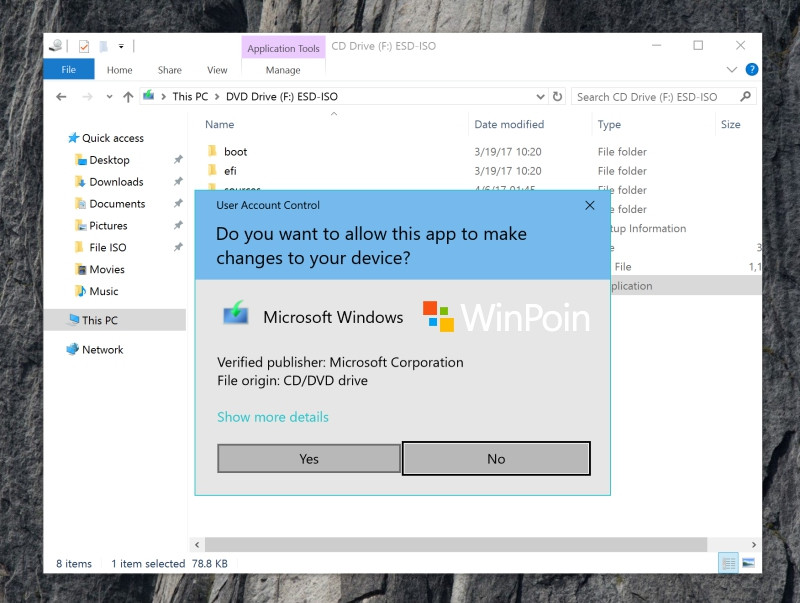Unpin Downloads using its pin icon
The image size is (800, 603).
(x=178, y=182)
